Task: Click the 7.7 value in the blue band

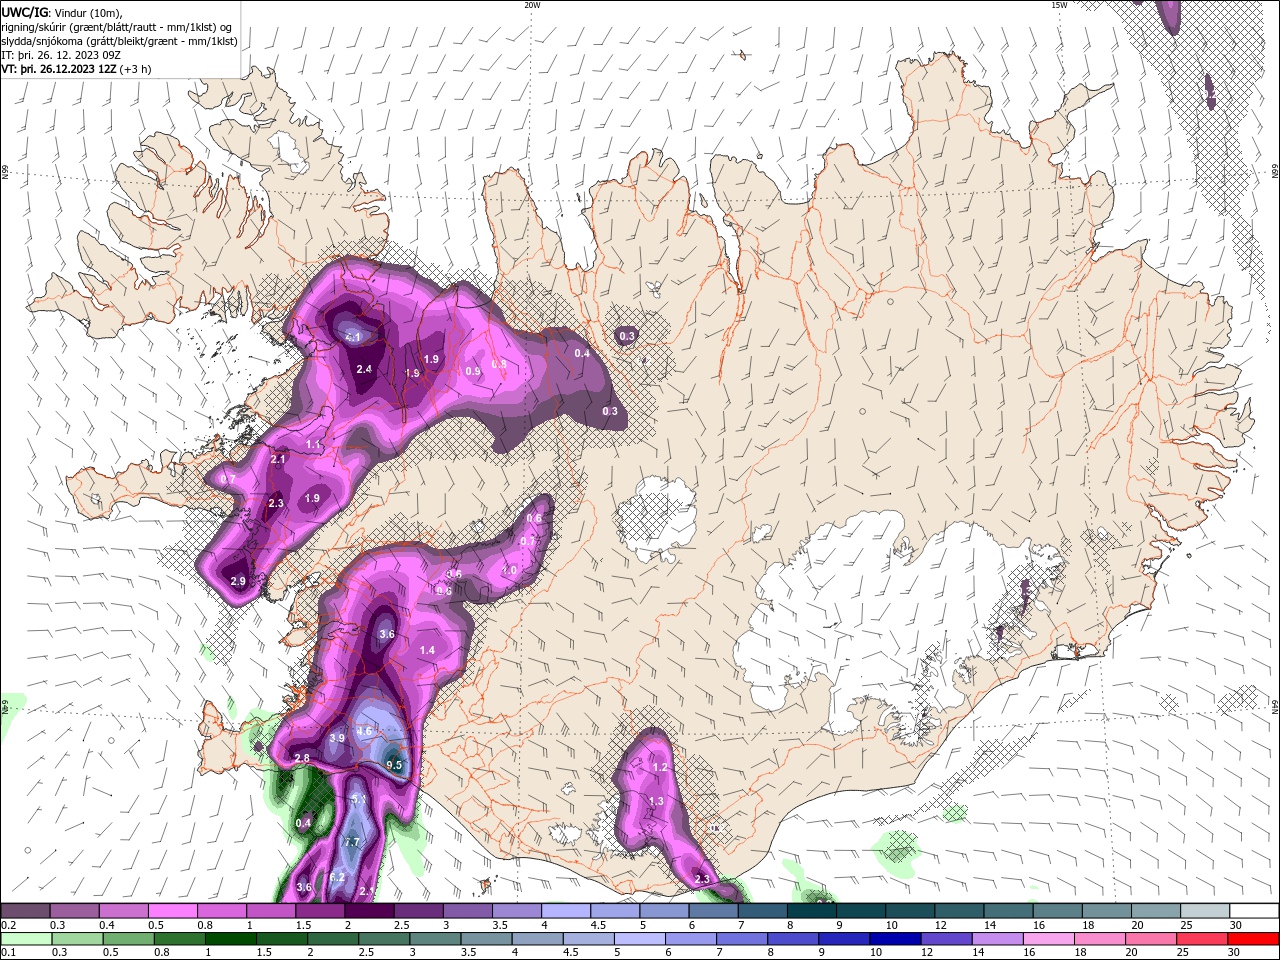Action: pyautogui.click(x=352, y=843)
